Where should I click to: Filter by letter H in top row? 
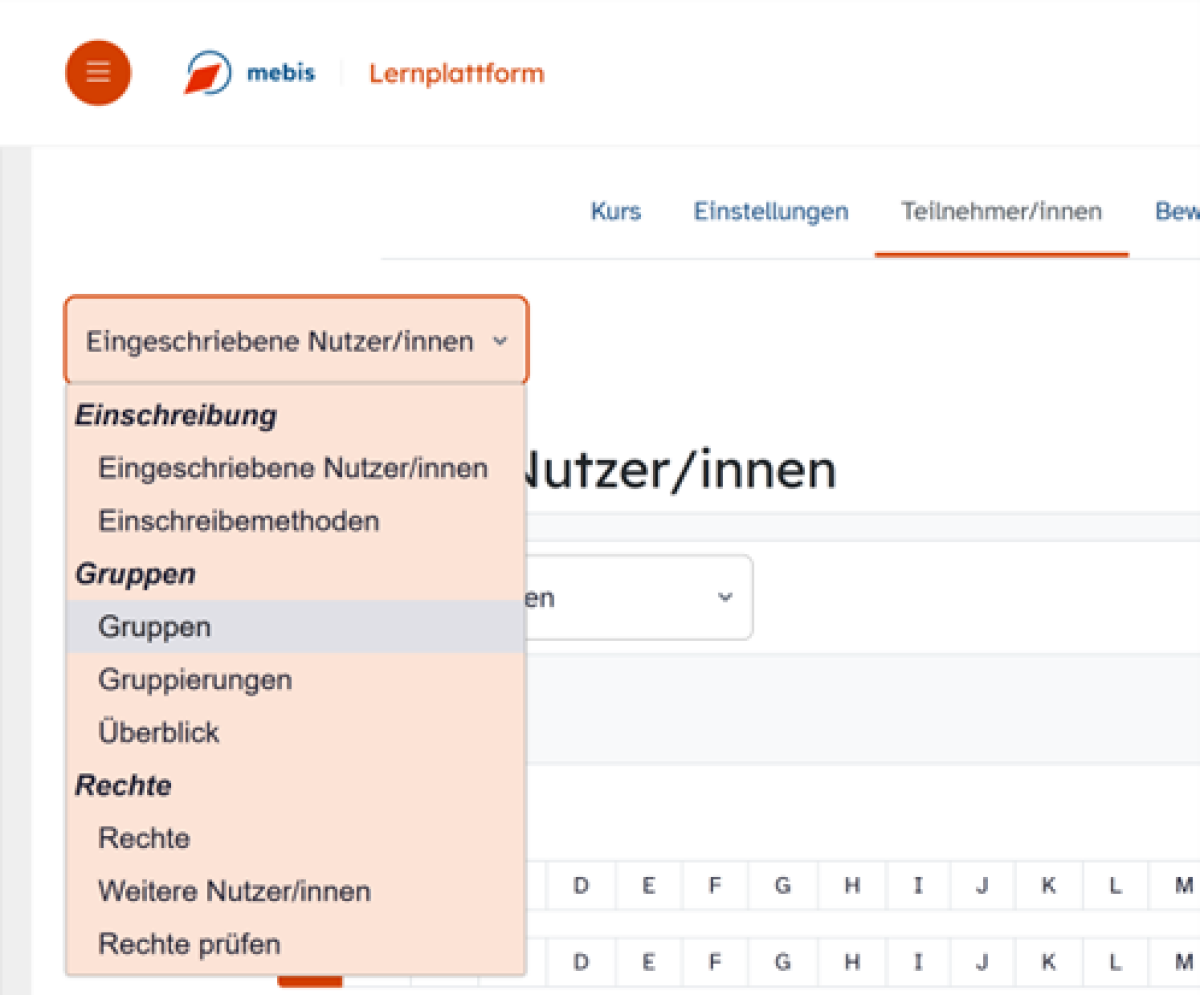coord(852,884)
